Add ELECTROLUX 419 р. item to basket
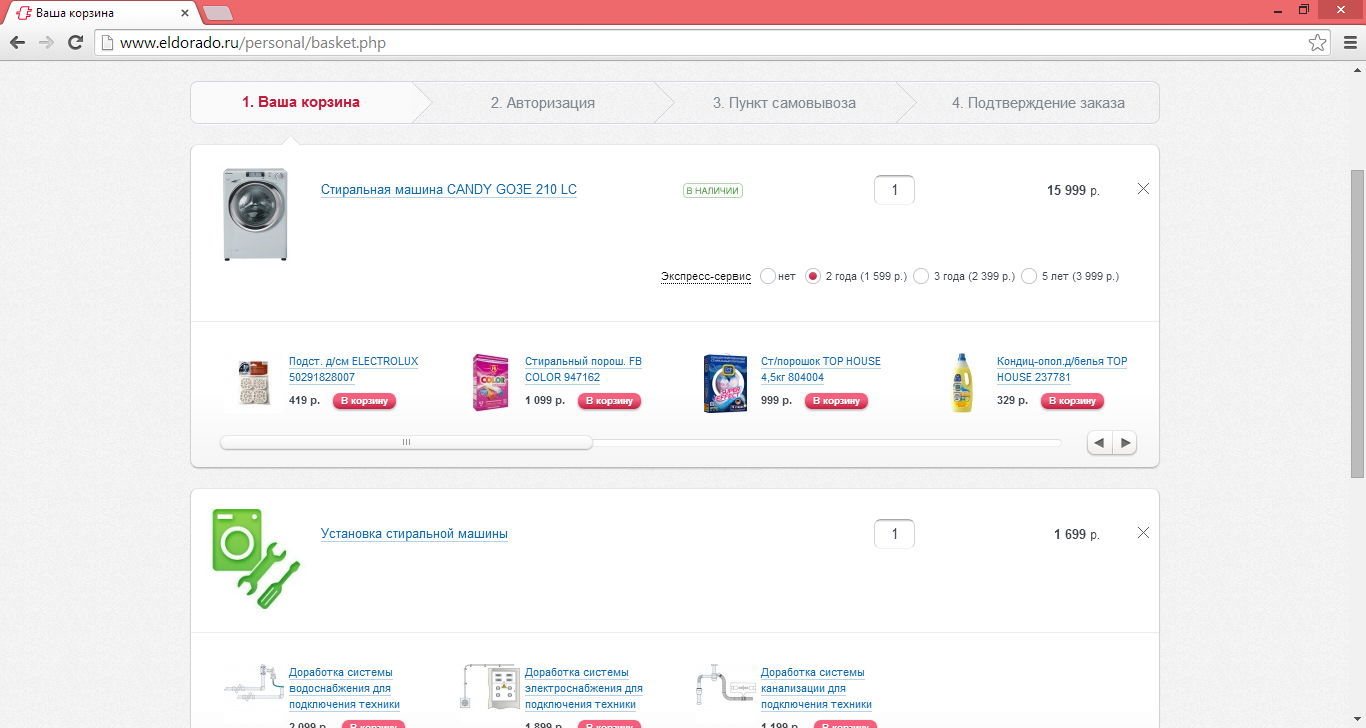This screenshot has height=728, width=1366. coord(364,401)
